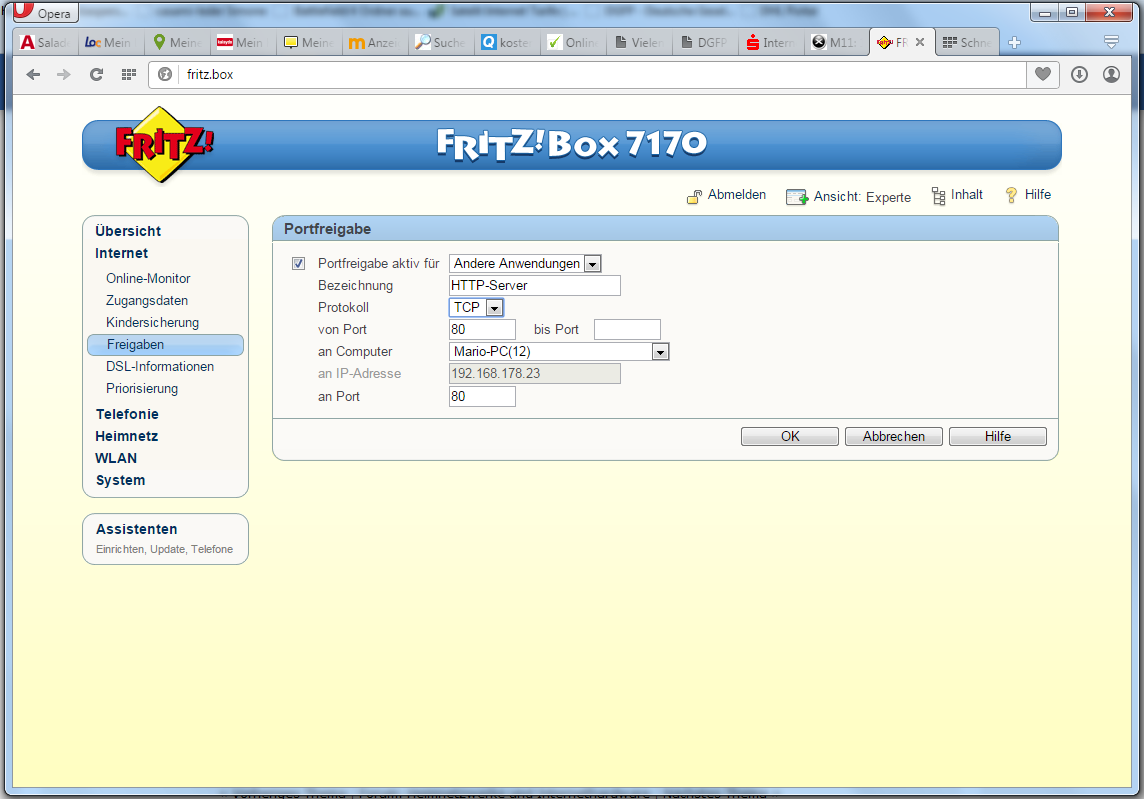Click the Ansicht Experte view icon
Screen dimensions: 1144x799
(797, 197)
